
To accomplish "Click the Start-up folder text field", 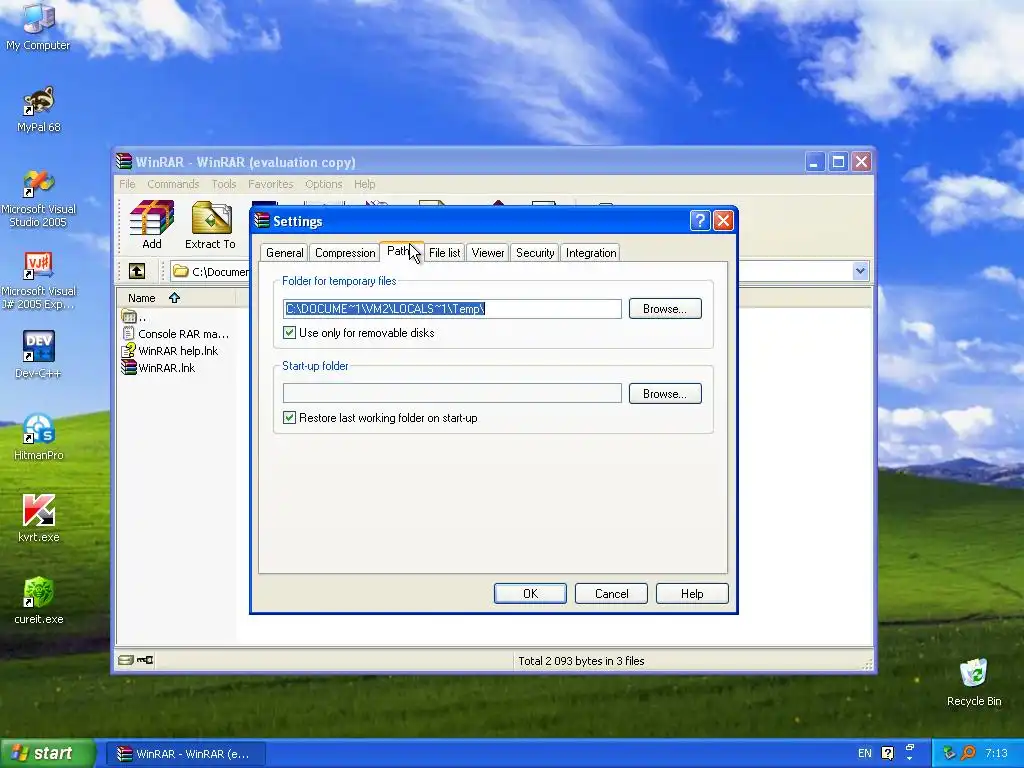I will click(x=452, y=393).
